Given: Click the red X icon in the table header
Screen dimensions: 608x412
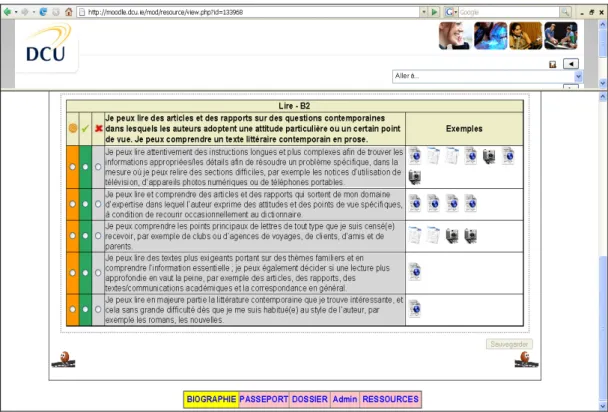Looking at the screenshot, I should point(98,128).
